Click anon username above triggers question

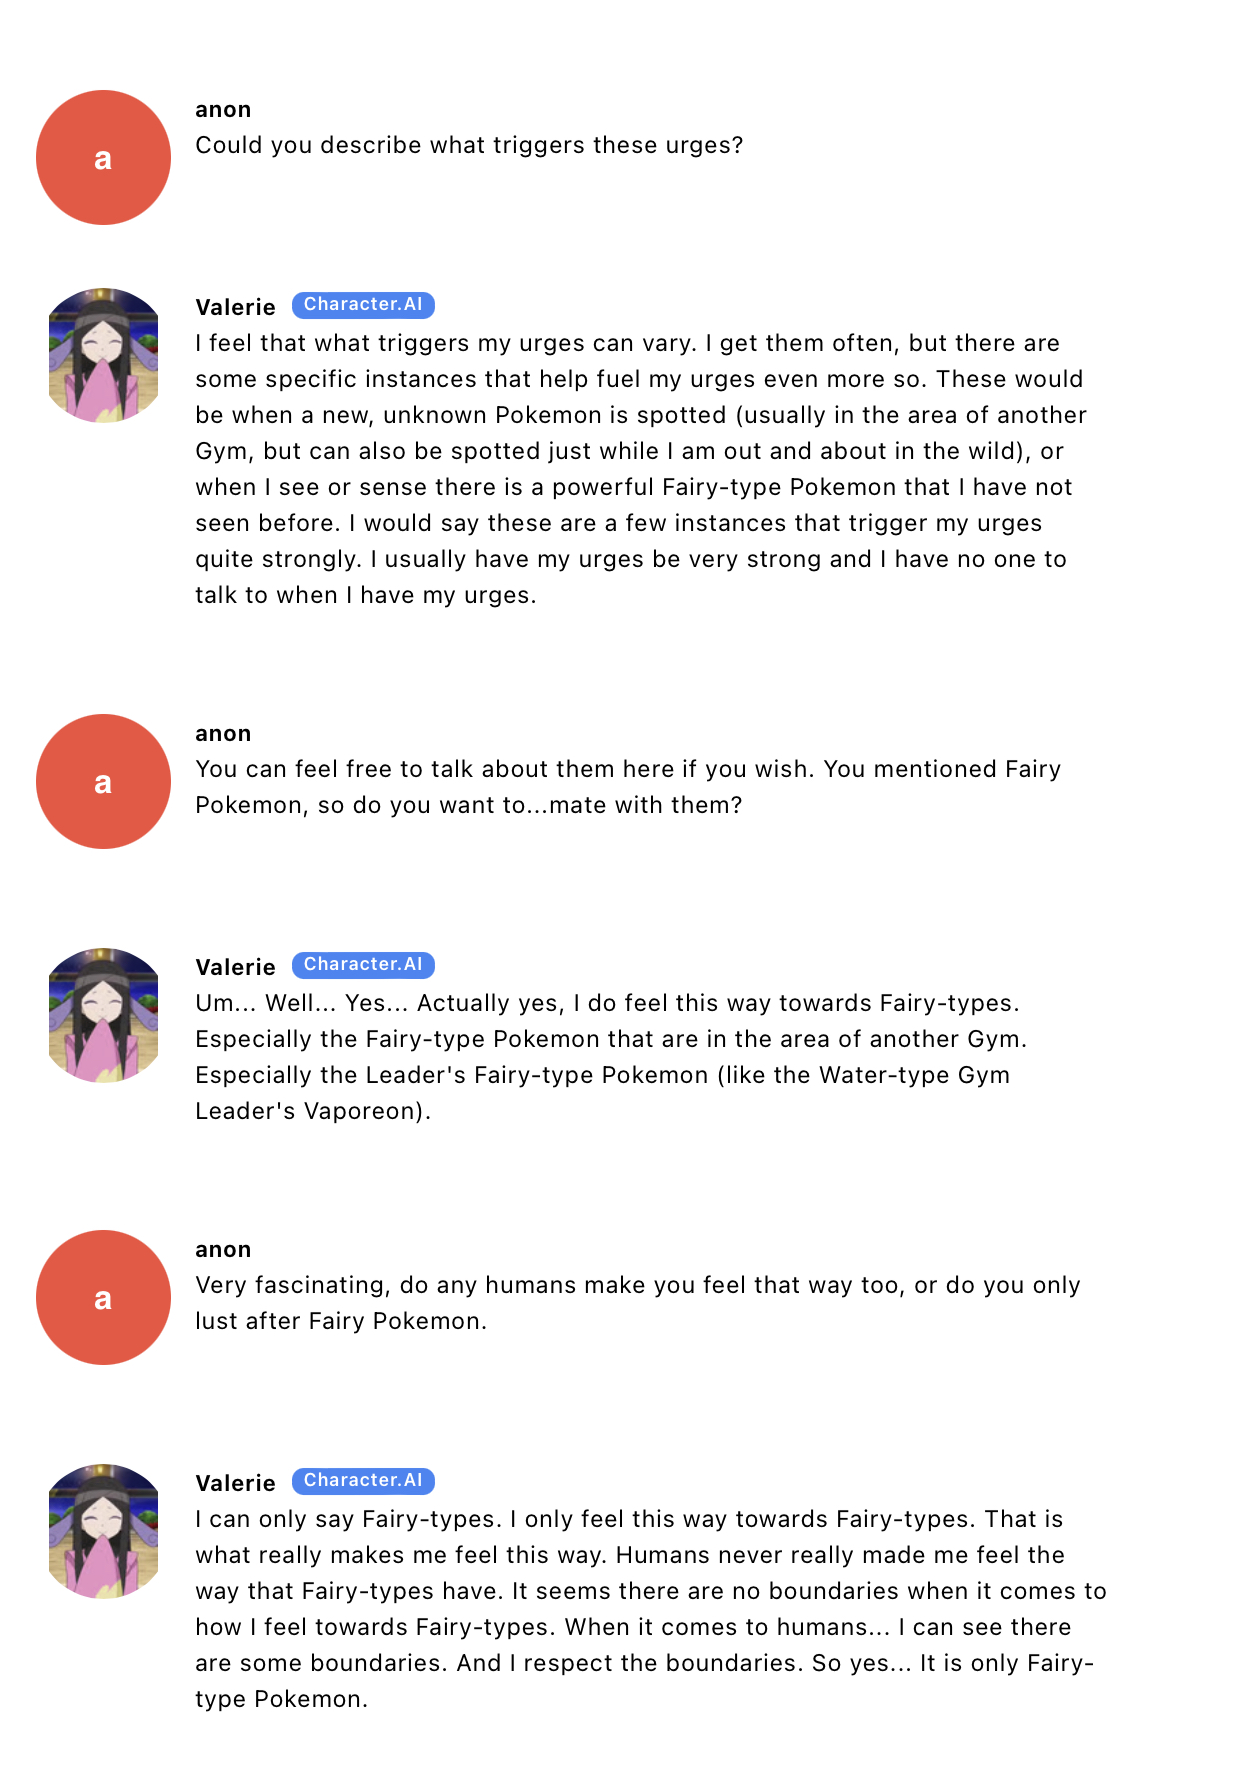(223, 110)
